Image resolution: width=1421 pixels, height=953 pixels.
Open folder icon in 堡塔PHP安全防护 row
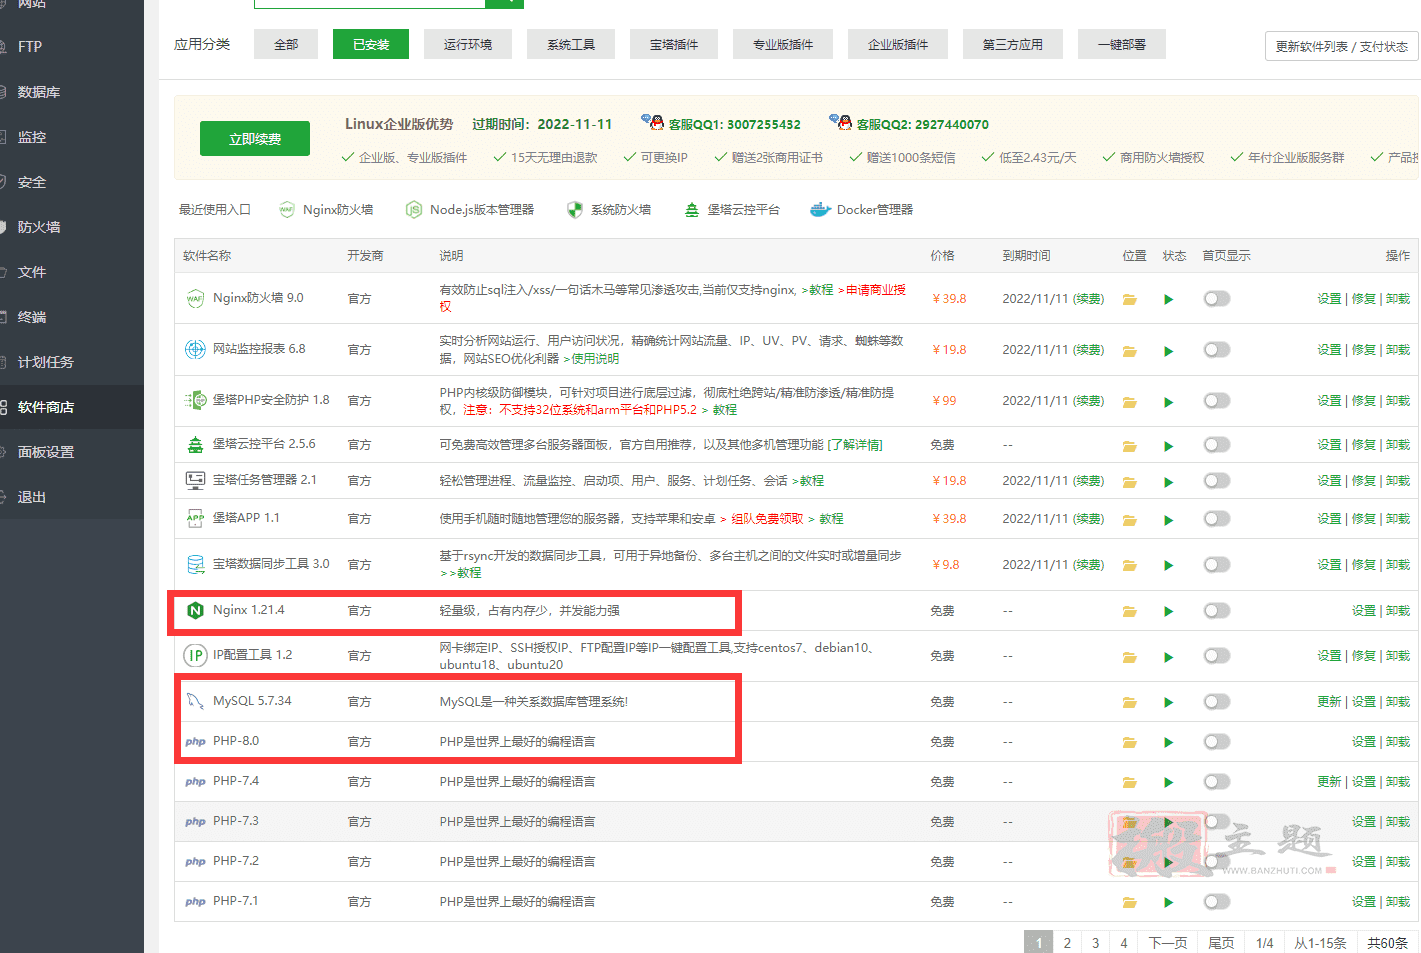tap(1129, 402)
